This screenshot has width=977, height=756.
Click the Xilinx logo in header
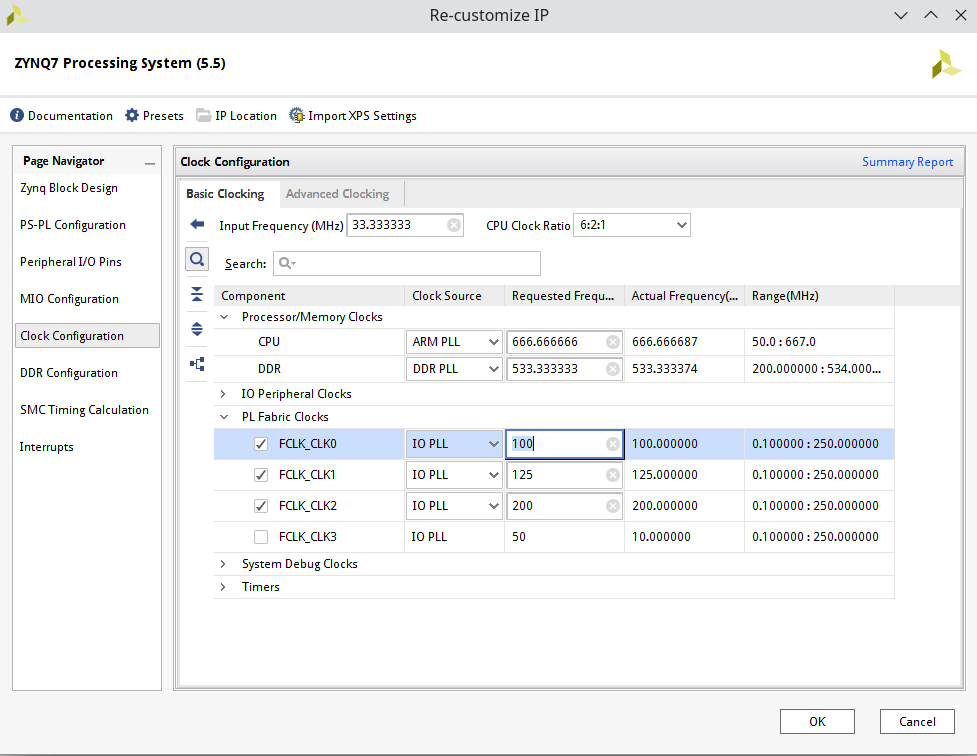click(x=946, y=64)
